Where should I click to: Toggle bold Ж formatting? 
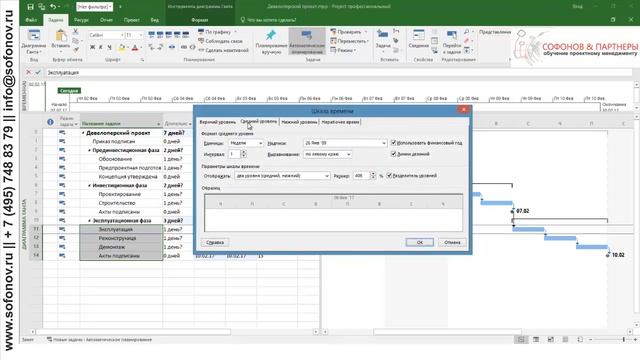tap(92, 48)
